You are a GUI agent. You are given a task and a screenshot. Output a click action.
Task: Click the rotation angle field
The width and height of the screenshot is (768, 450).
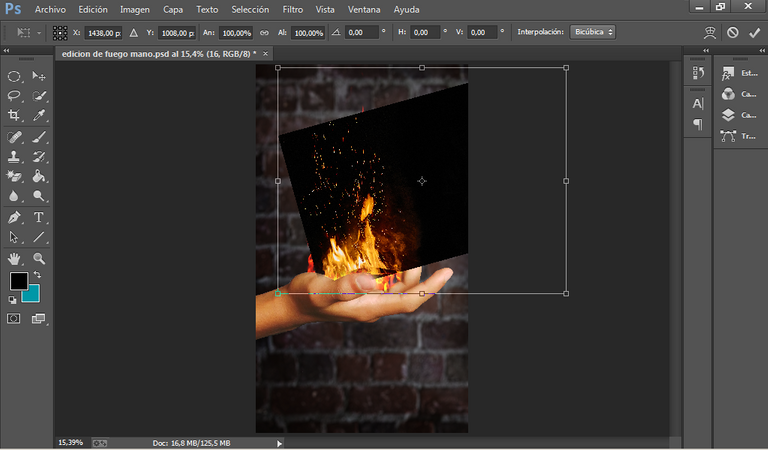tap(362, 33)
